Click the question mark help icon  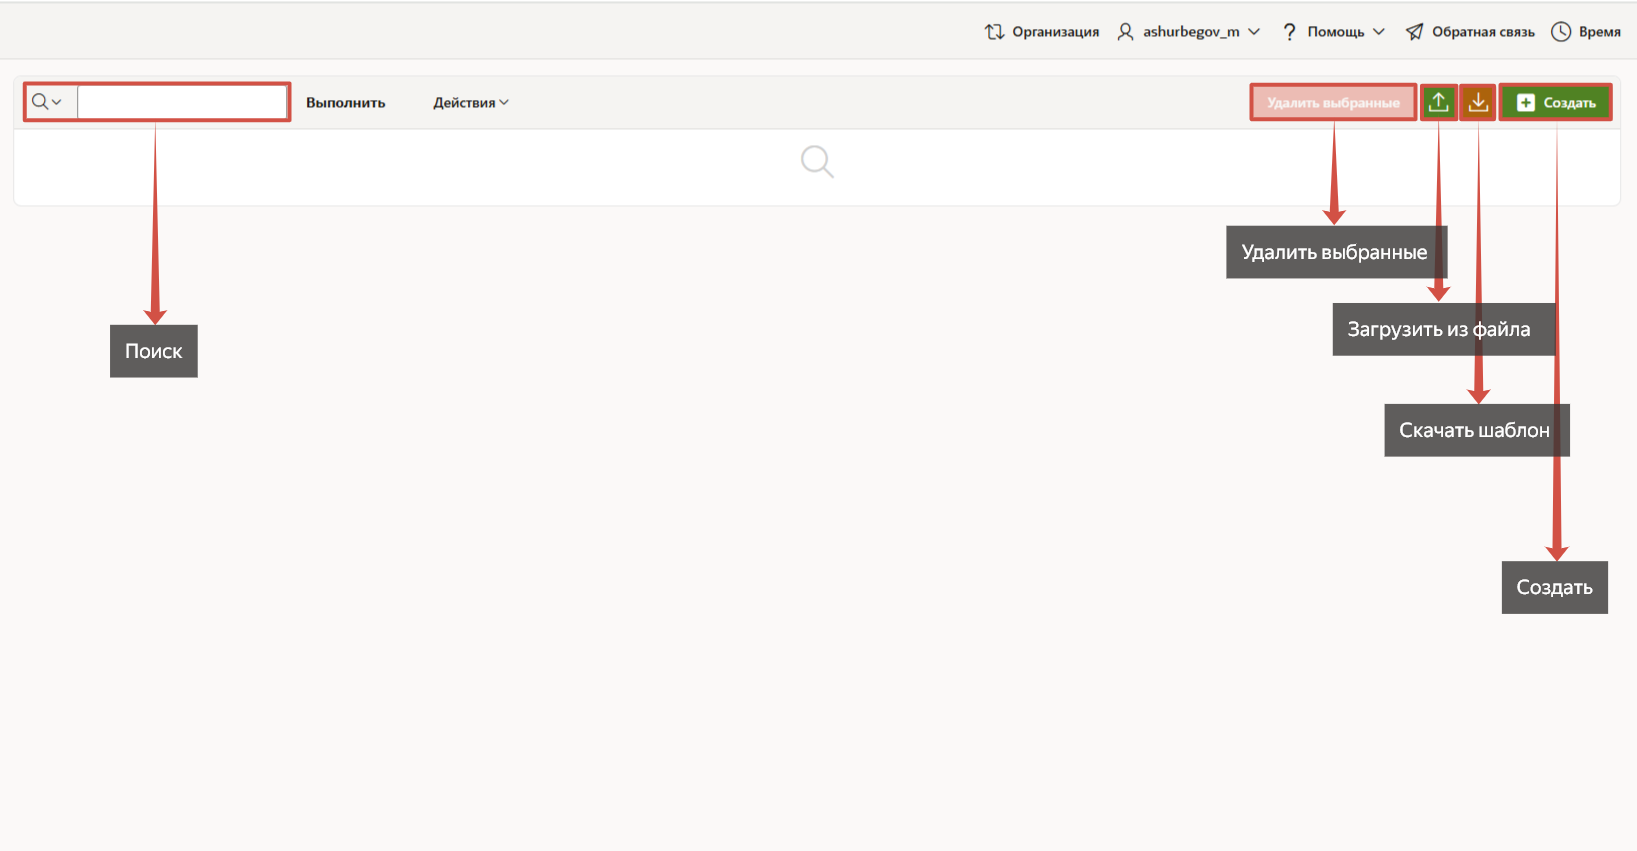click(1289, 32)
